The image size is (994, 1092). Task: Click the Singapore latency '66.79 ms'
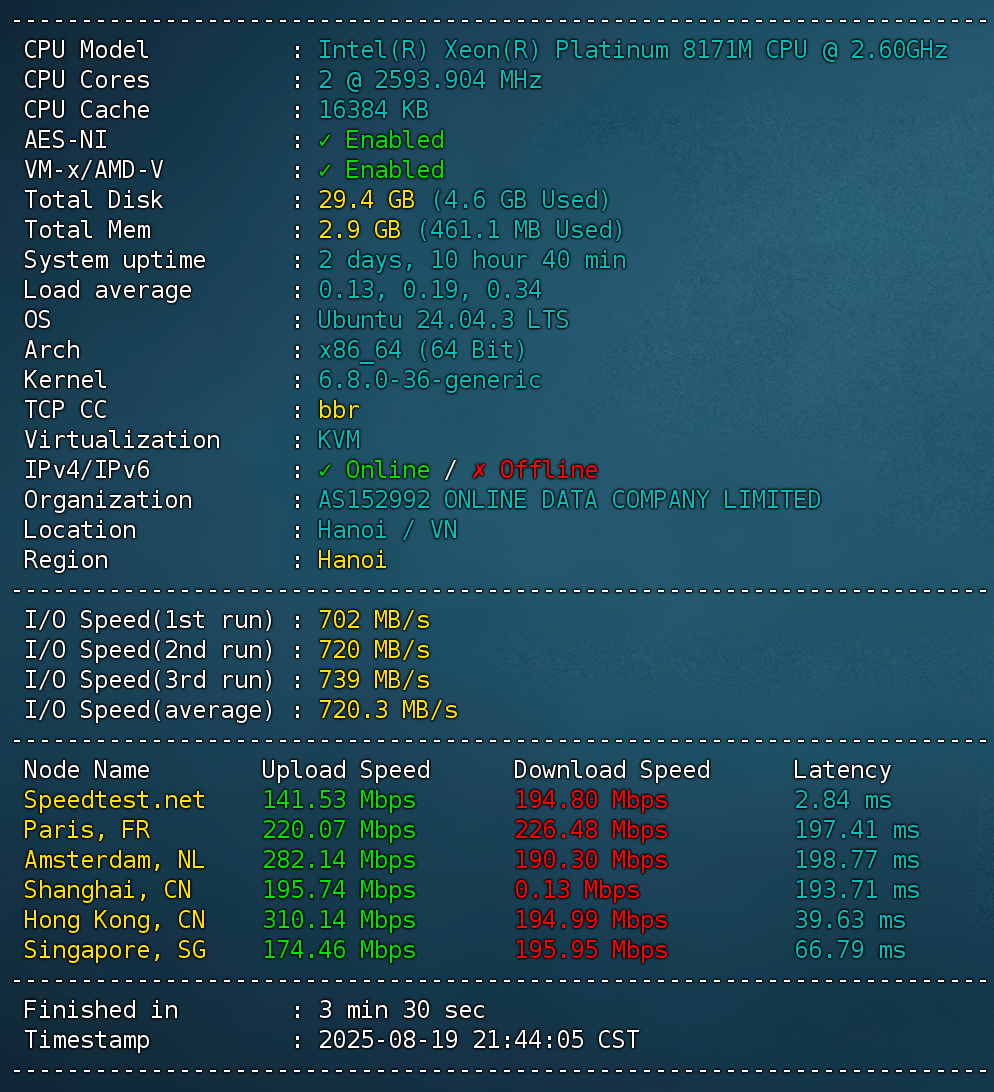pyautogui.click(x=850, y=949)
